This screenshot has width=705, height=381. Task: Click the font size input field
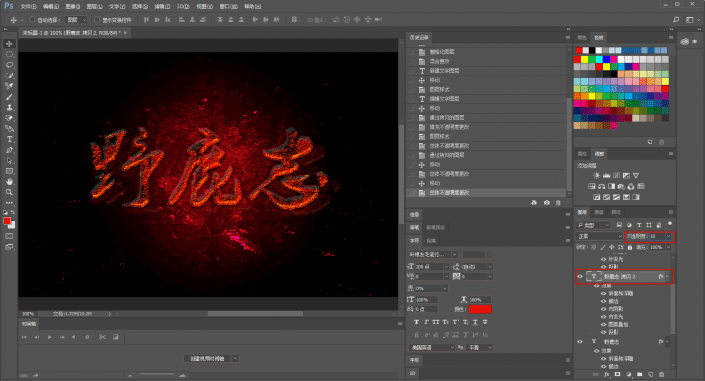point(429,266)
